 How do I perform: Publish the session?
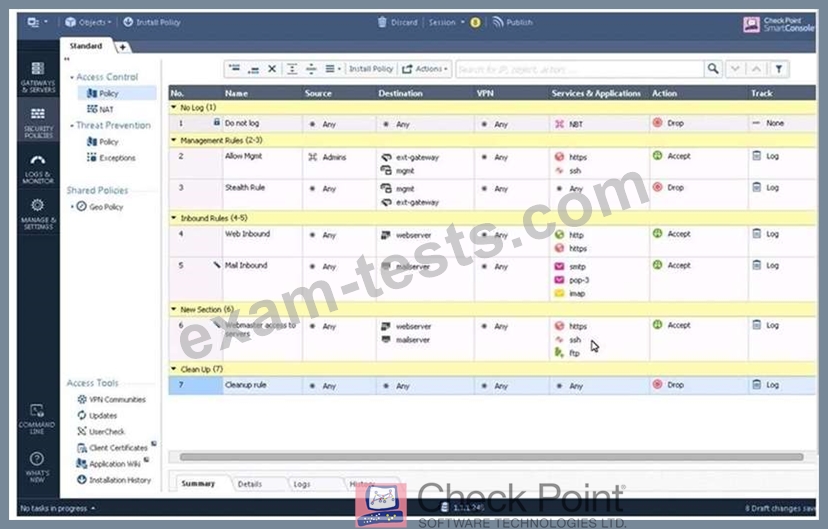tap(513, 22)
